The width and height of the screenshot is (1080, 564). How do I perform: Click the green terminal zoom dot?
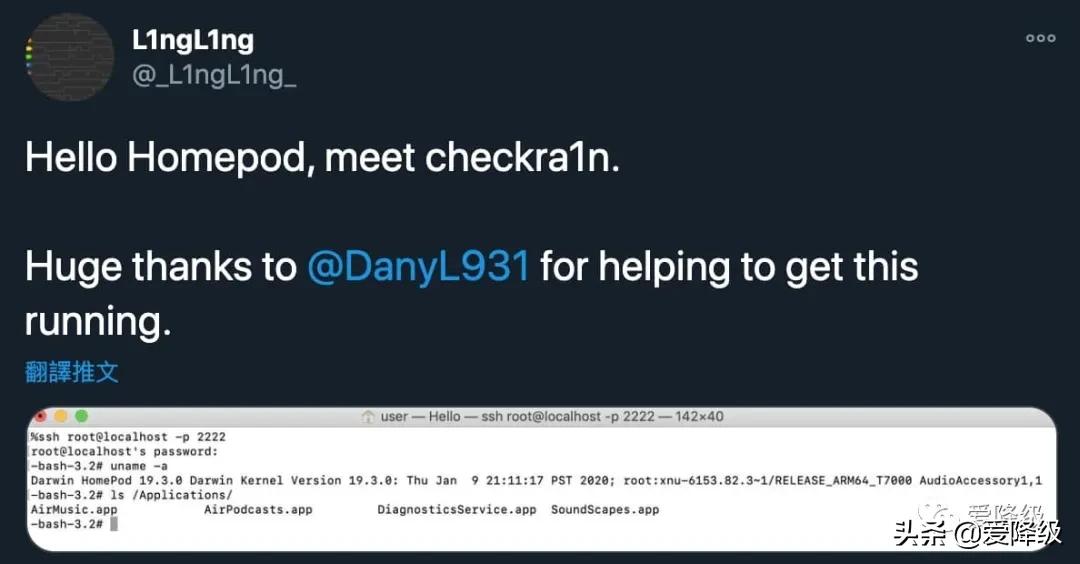point(81,416)
